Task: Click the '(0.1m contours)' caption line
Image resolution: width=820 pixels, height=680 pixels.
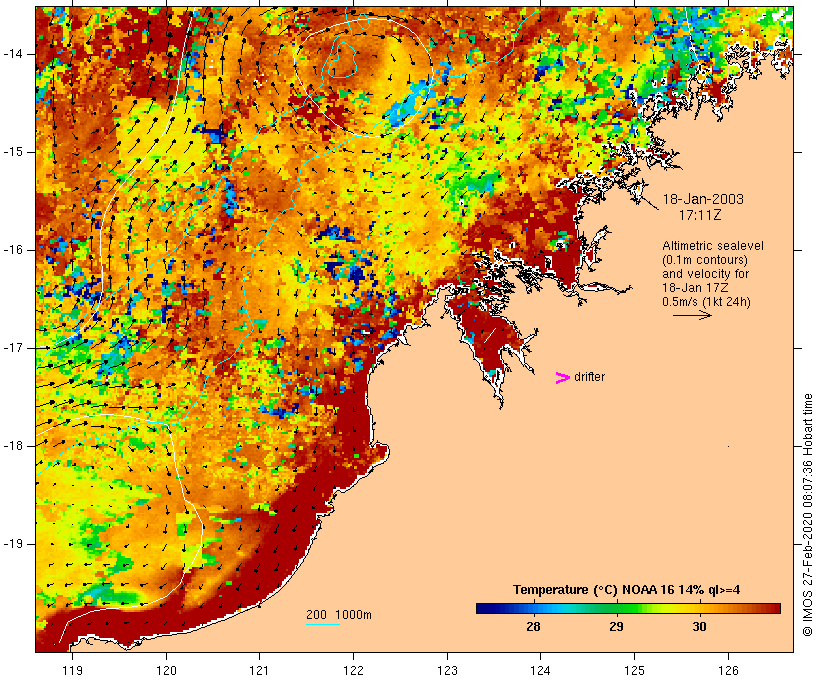Action: coord(704,260)
